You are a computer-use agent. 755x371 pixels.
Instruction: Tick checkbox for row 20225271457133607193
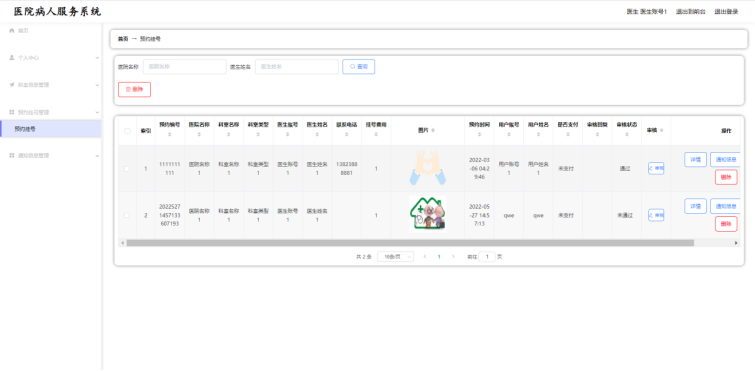coord(127,215)
